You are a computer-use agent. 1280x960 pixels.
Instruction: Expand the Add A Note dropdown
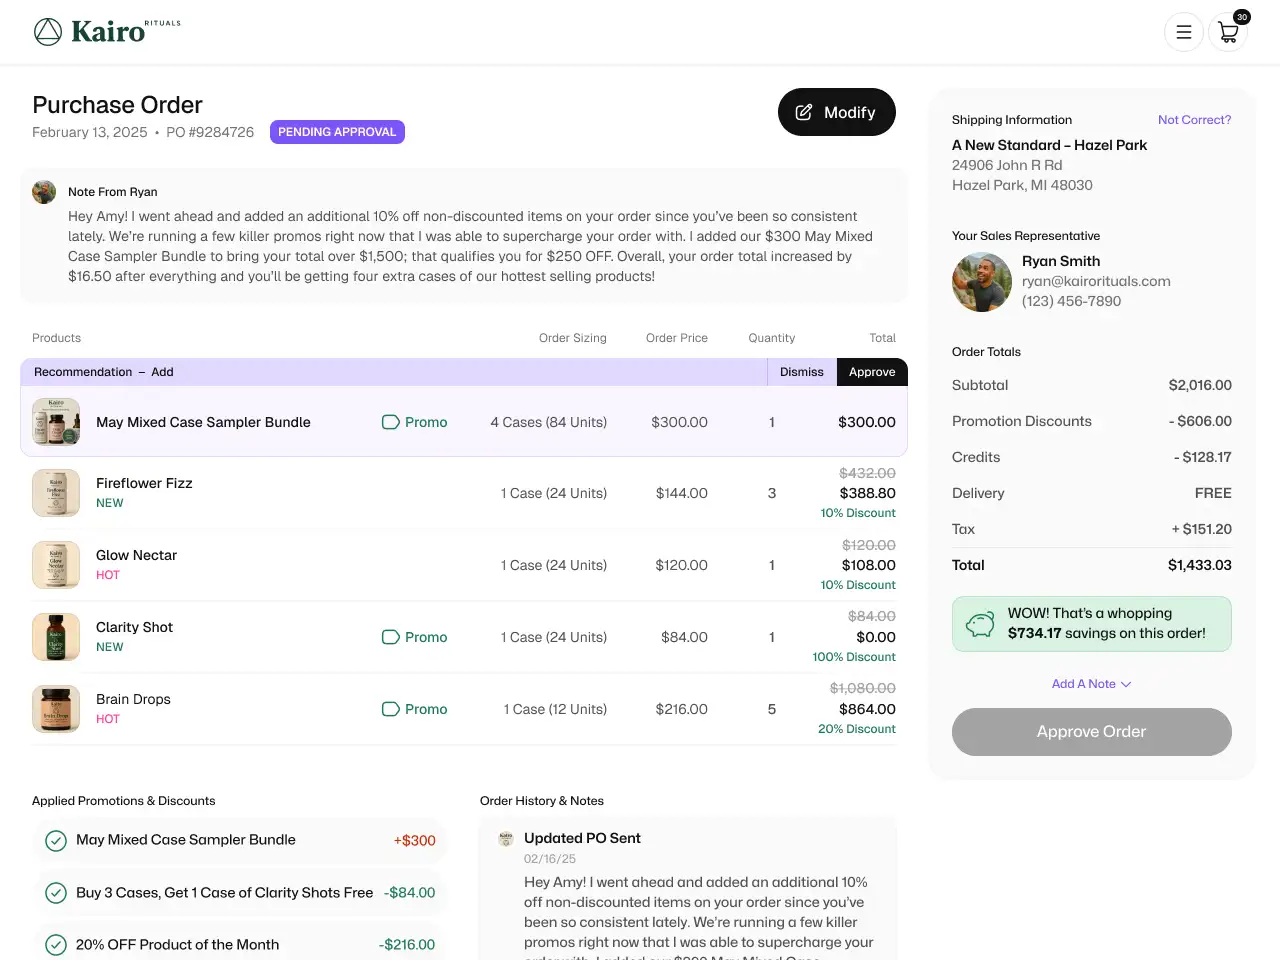pyautogui.click(x=1091, y=684)
